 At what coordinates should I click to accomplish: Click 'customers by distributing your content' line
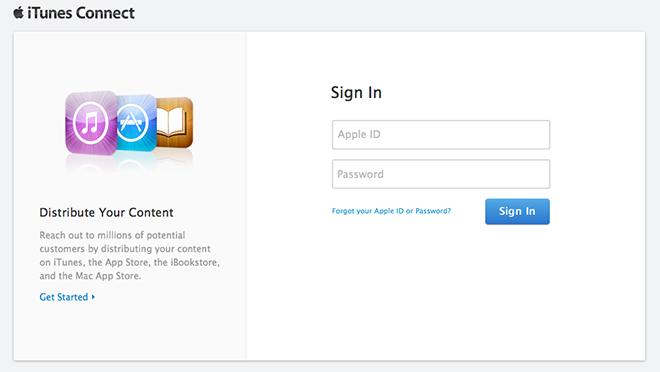click(125, 249)
